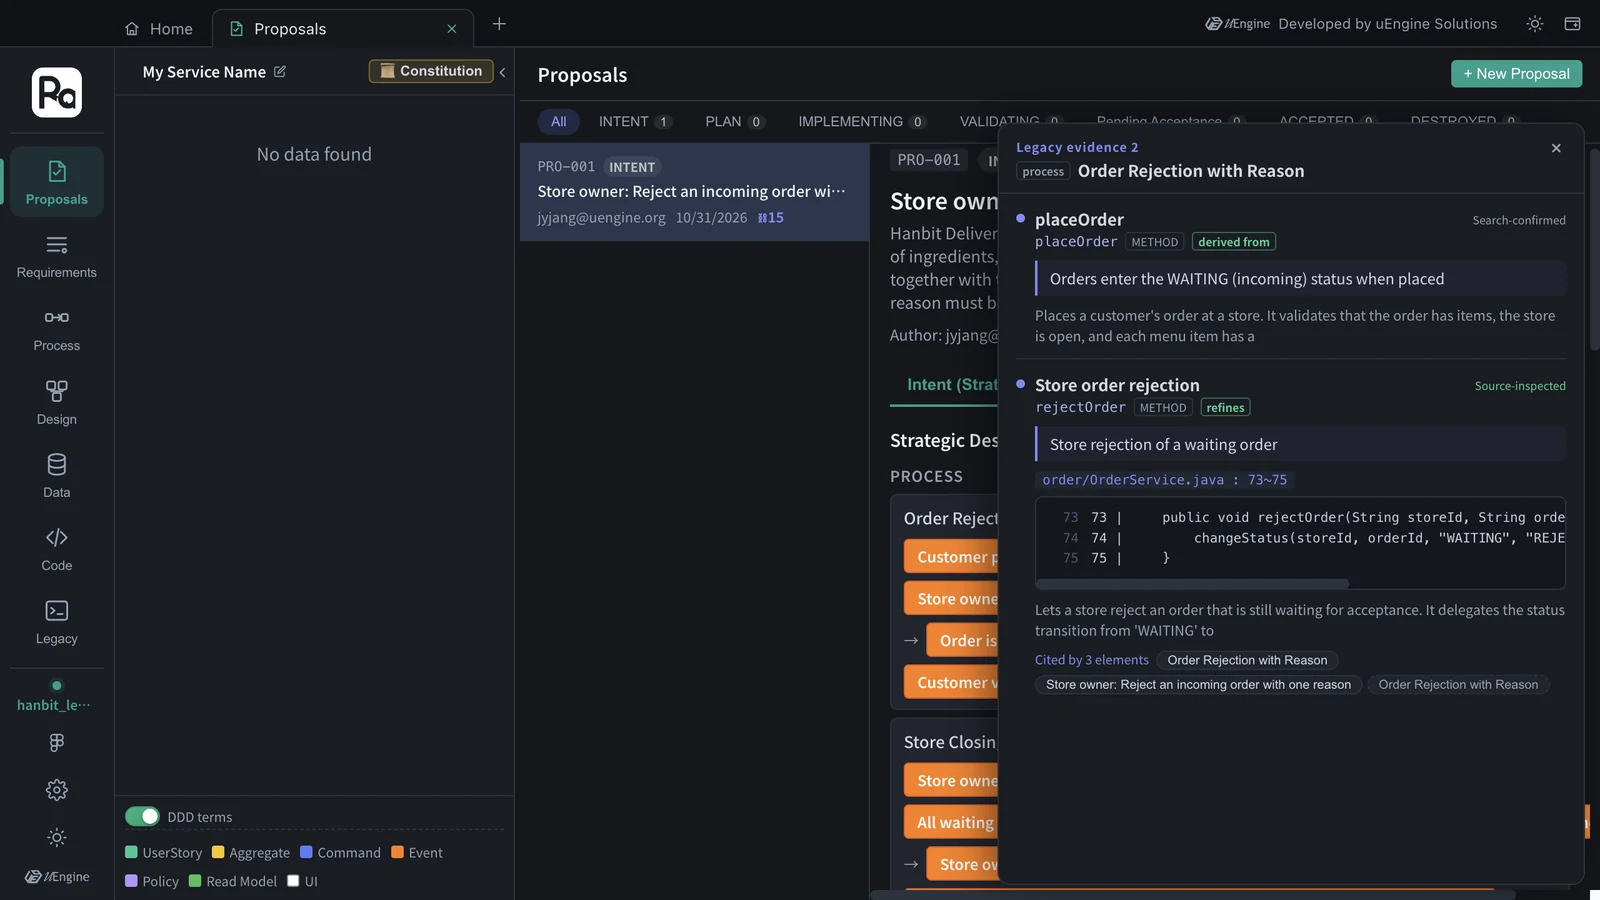The height and width of the screenshot is (900, 1600).
Task: Click the code snippet horizontal scrollbar
Action: [x=1192, y=584]
